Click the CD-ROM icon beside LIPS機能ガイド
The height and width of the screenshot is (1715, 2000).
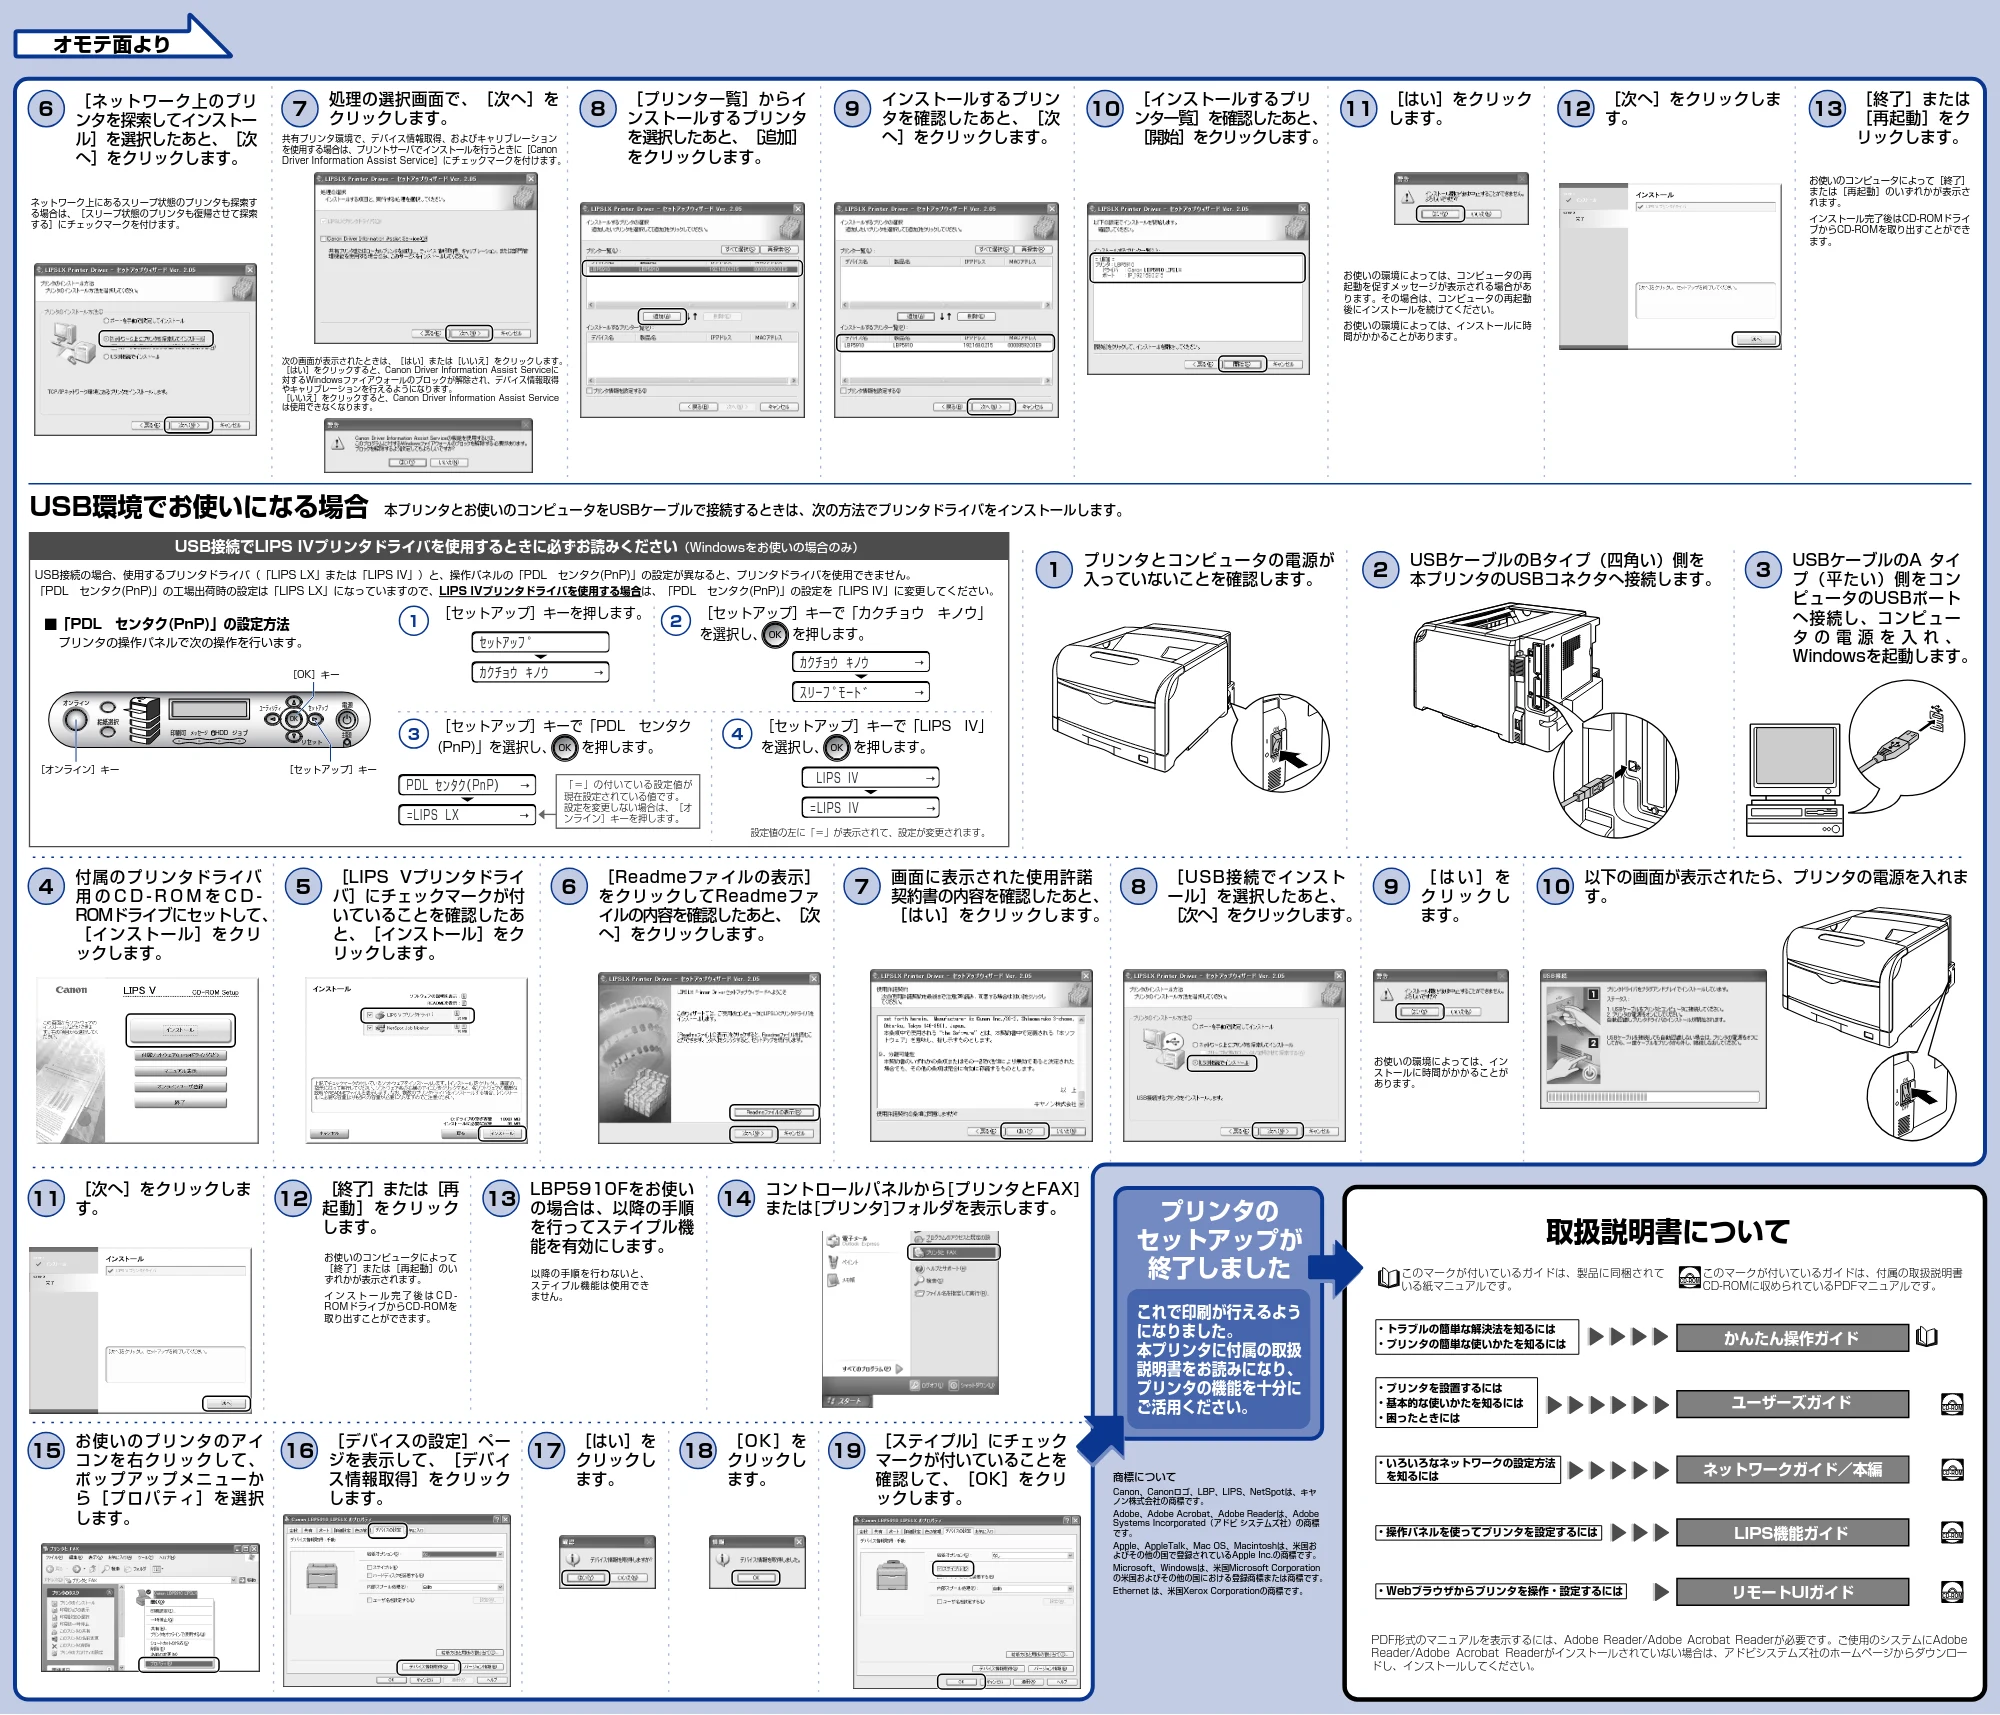click(1951, 1532)
